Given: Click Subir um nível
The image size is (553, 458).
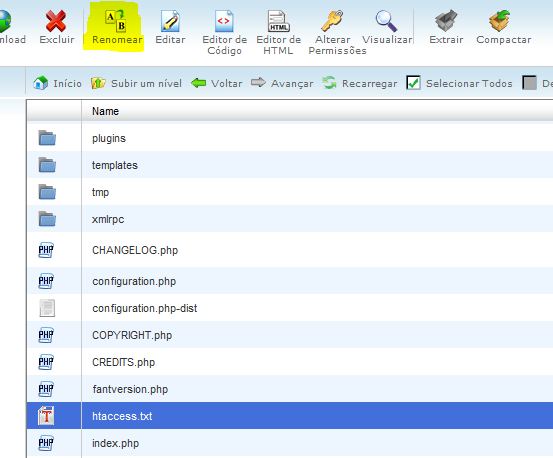Looking at the screenshot, I should (136, 83).
